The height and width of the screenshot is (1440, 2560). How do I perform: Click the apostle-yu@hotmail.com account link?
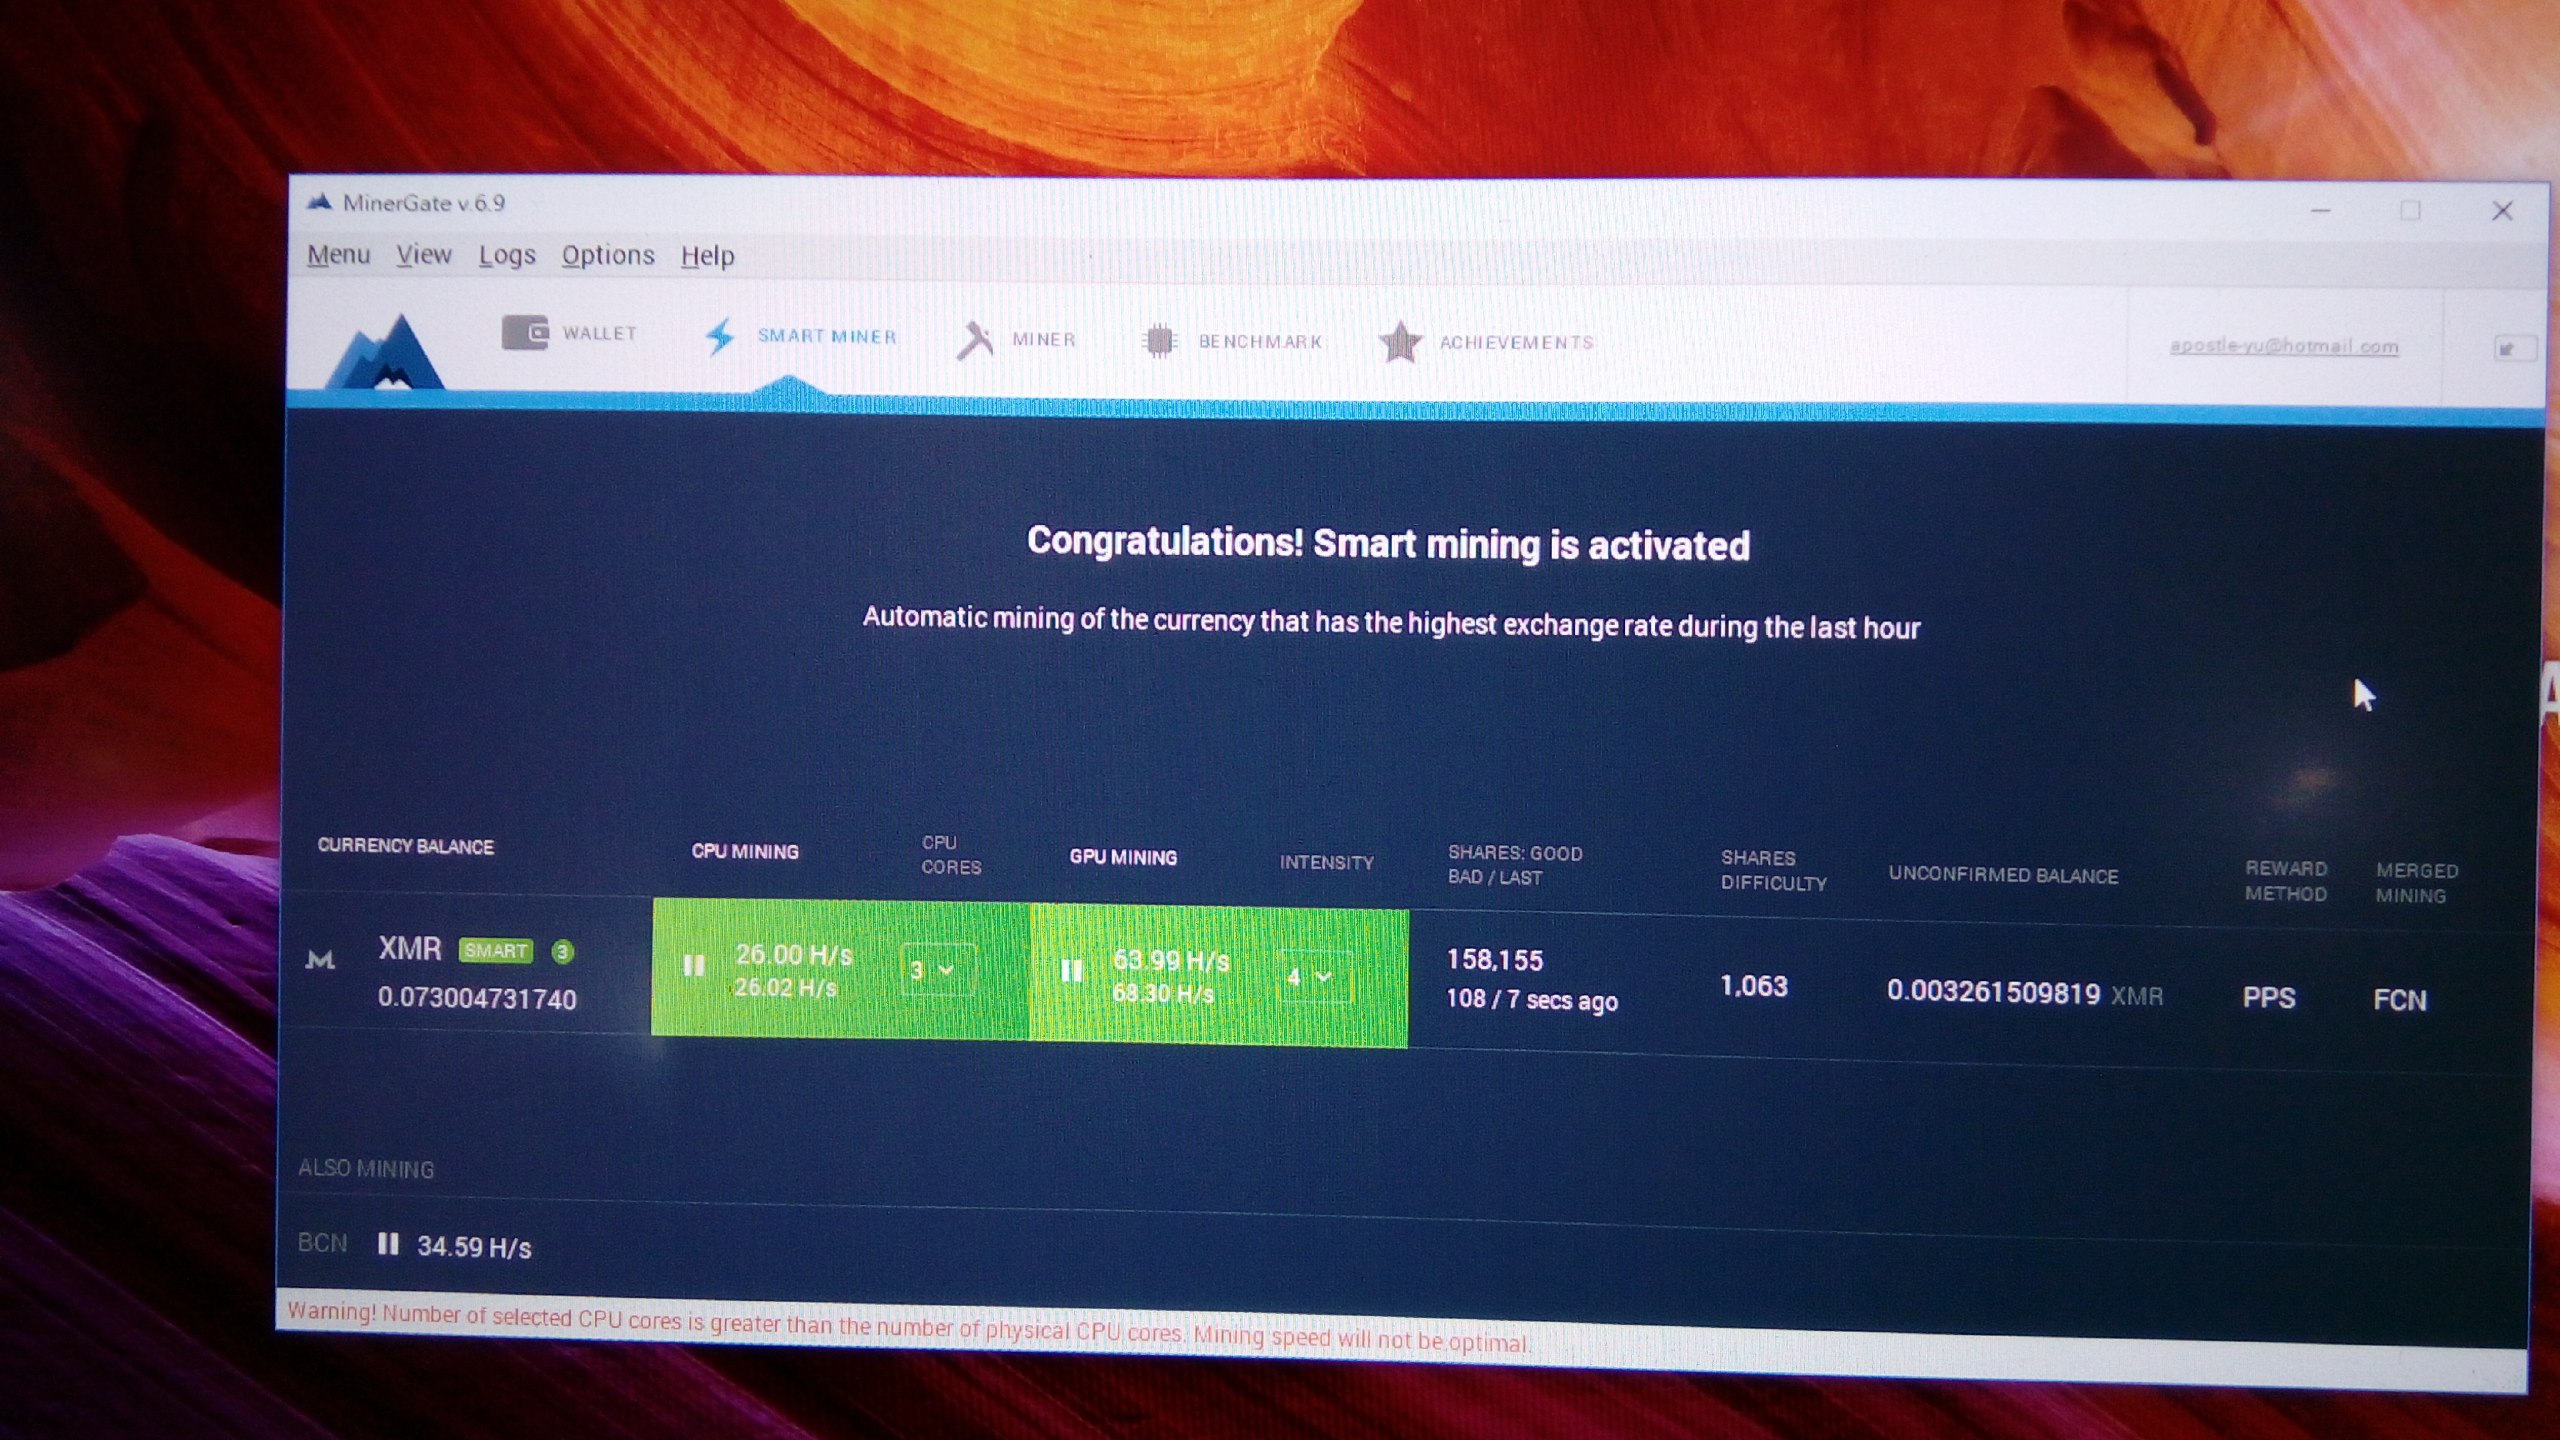tap(2284, 346)
